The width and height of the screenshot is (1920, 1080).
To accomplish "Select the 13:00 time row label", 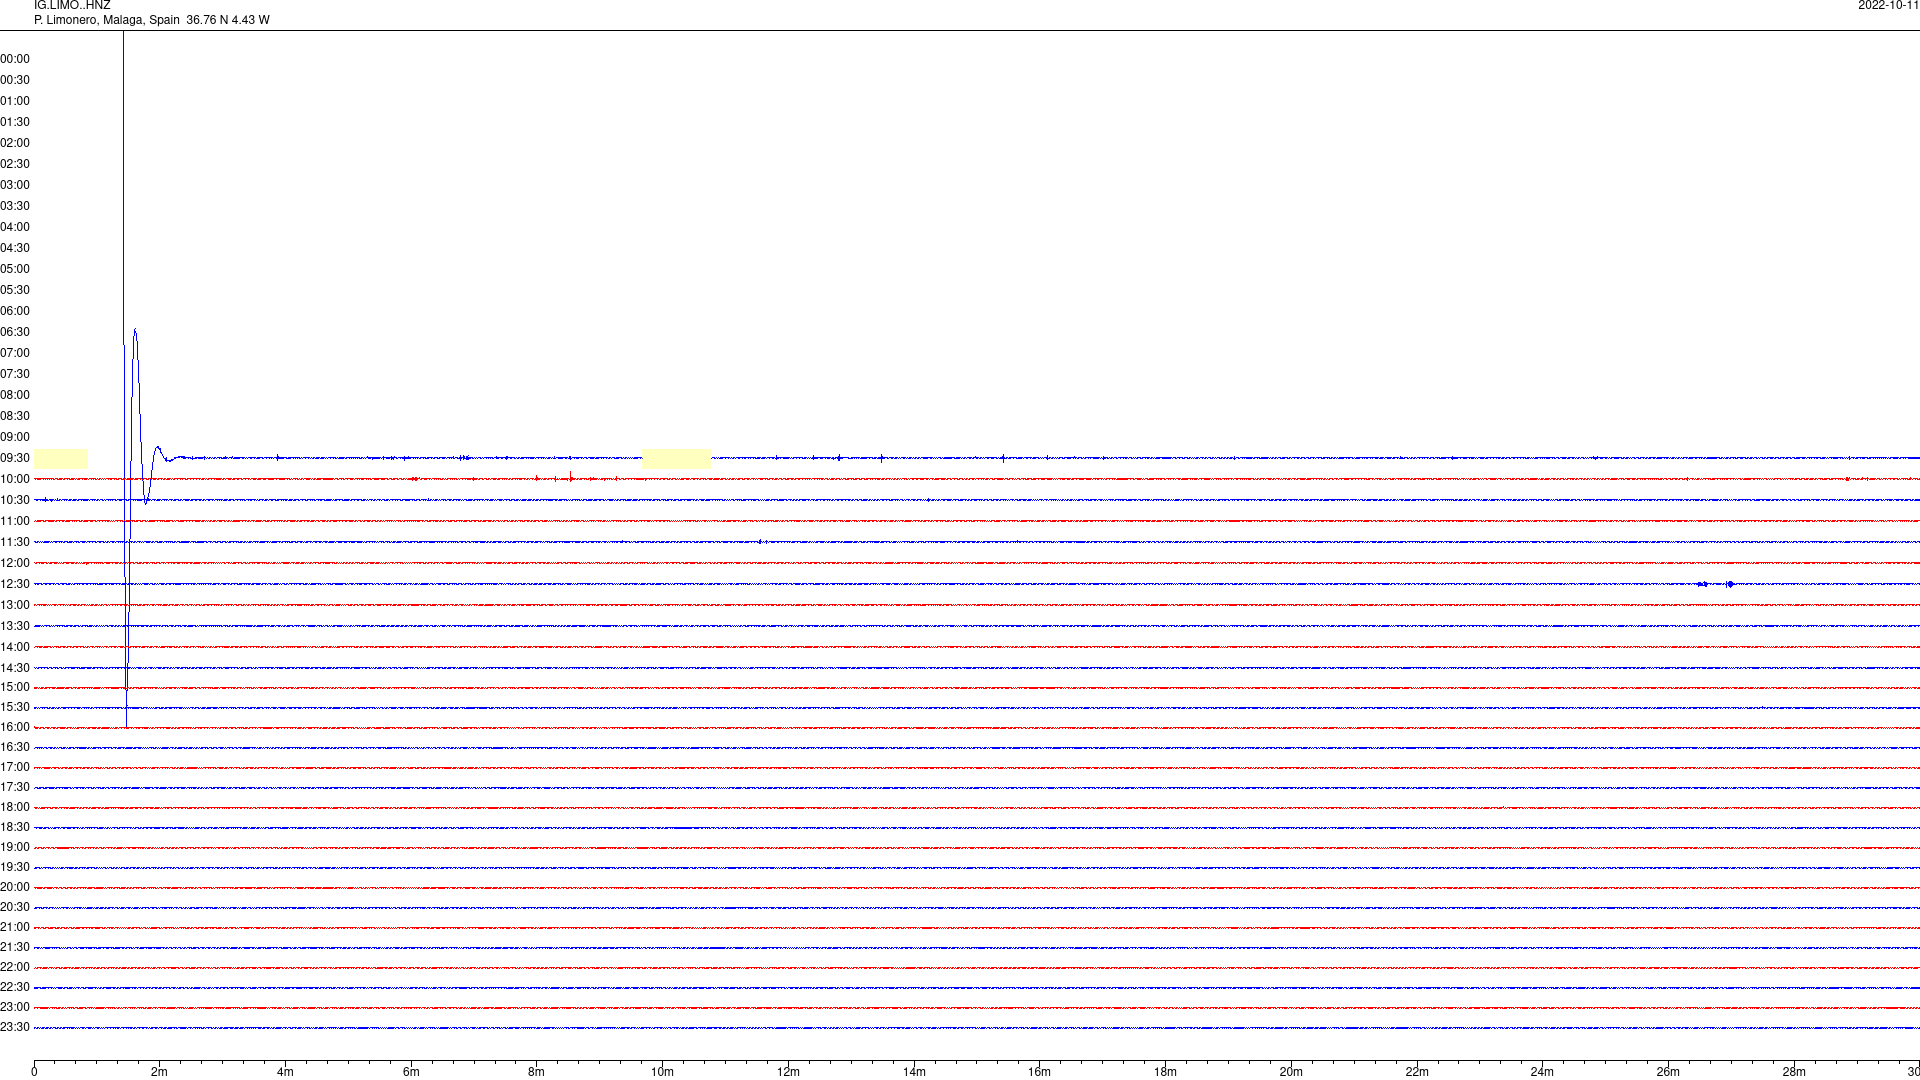I will click(15, 605).
